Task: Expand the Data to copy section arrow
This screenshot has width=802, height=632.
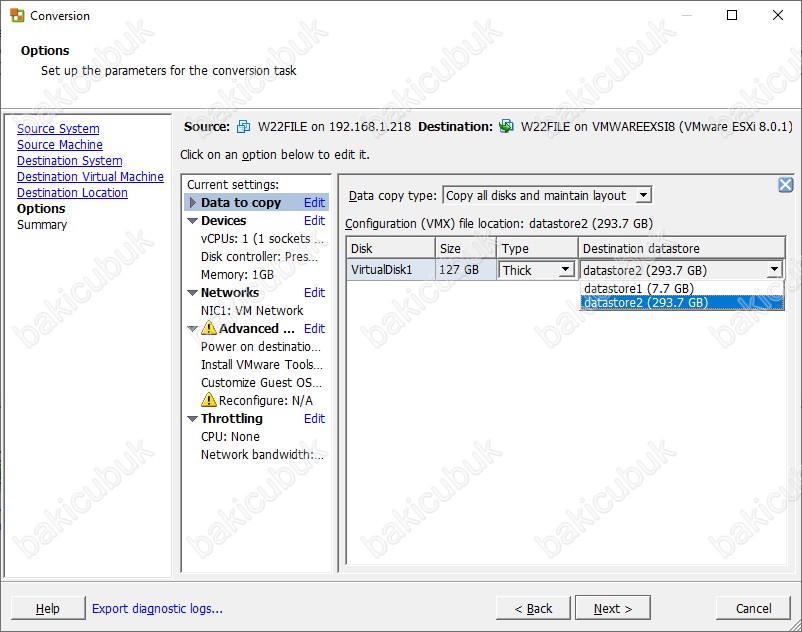Action: 192,202
